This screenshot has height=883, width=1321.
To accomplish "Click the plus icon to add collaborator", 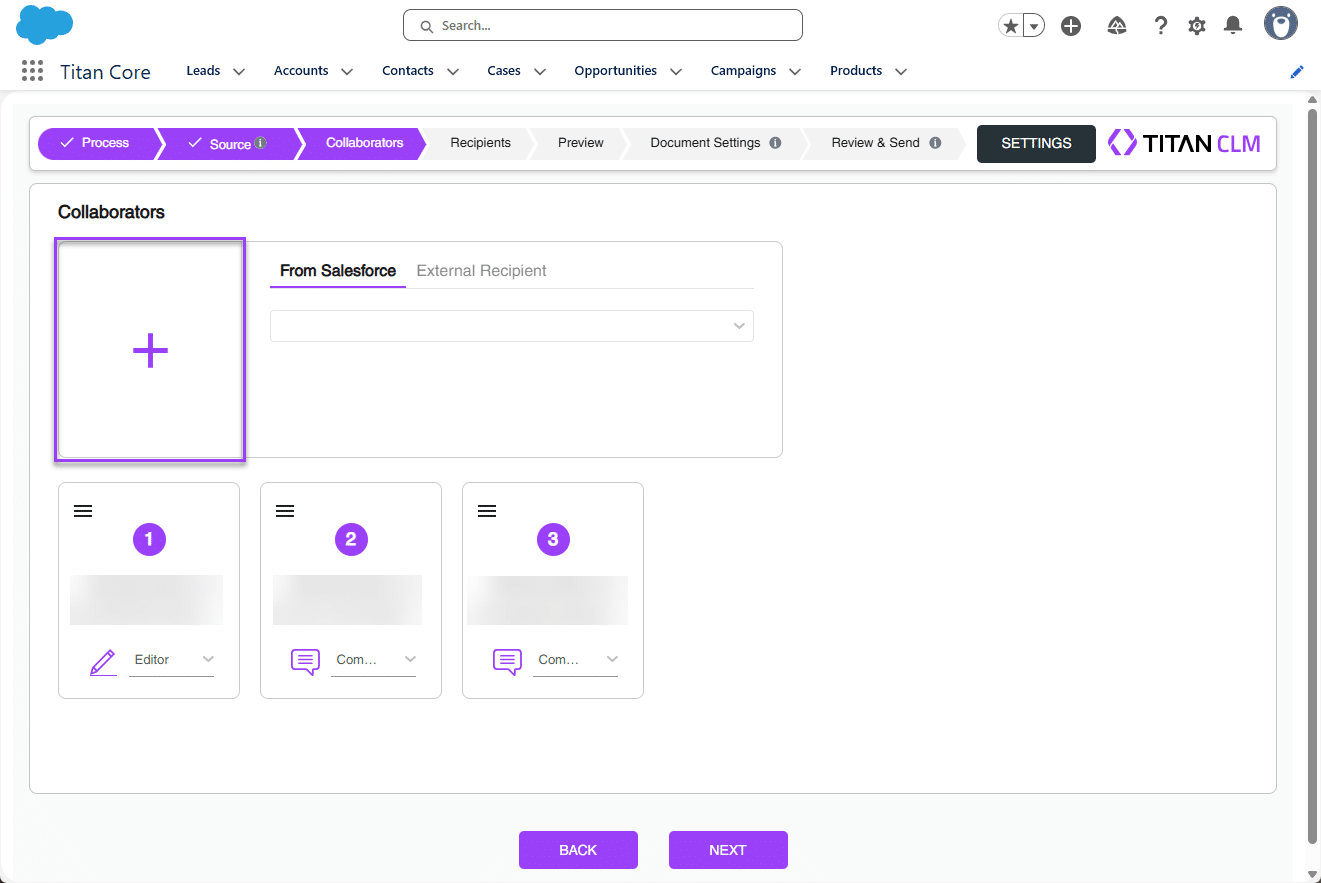I will tap(150, 351).
